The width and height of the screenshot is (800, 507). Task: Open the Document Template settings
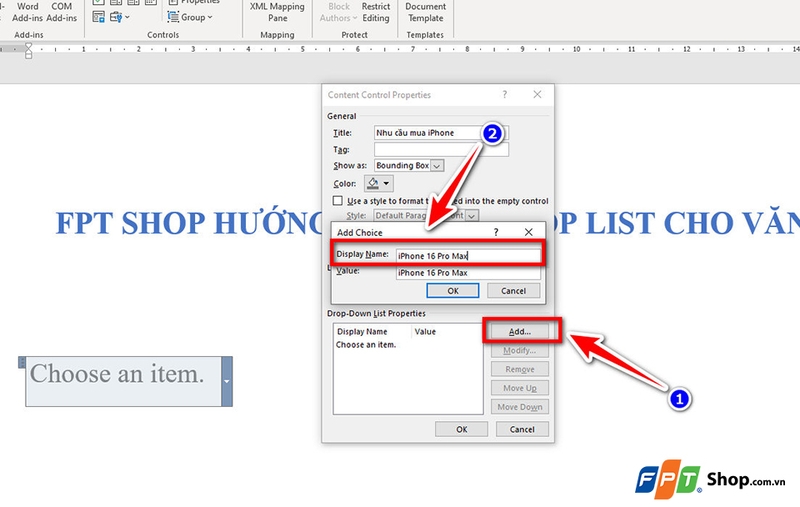pyautogui.click(x=426, y=12)
